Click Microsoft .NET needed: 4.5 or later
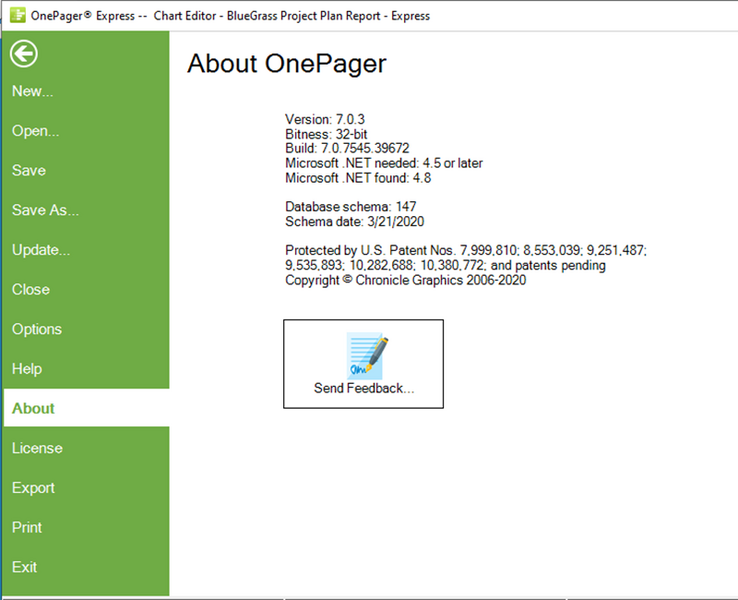Viewport: 738px width, 600px height. coord(384,163)
